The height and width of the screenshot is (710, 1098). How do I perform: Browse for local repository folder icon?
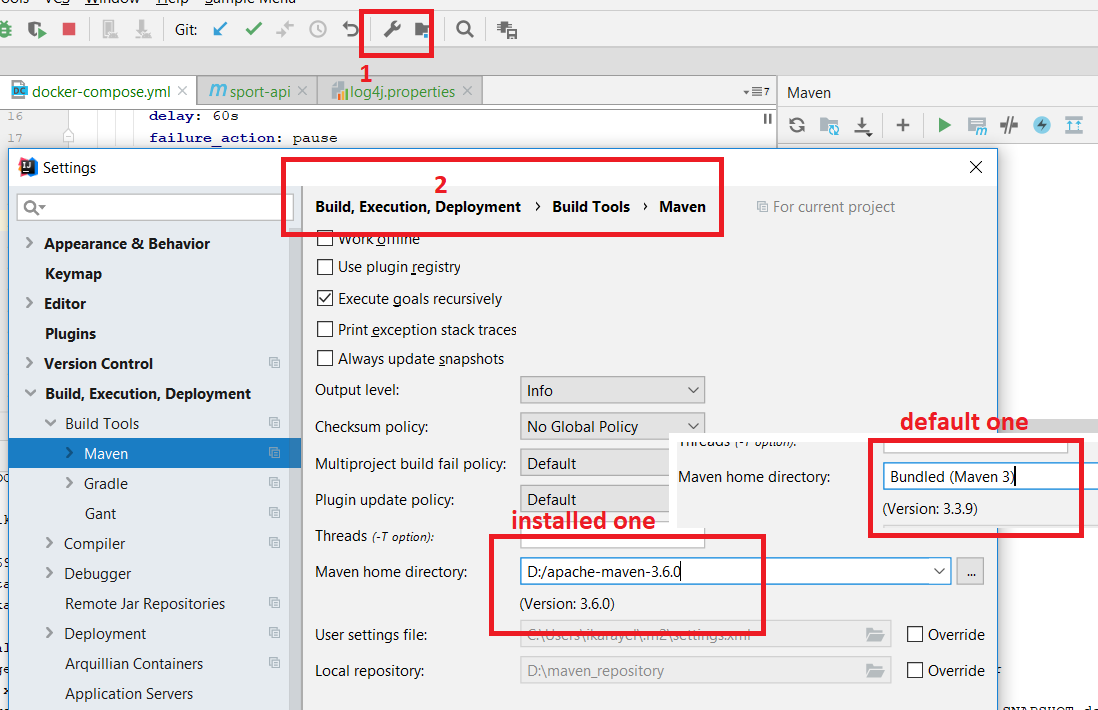[875, 671]
